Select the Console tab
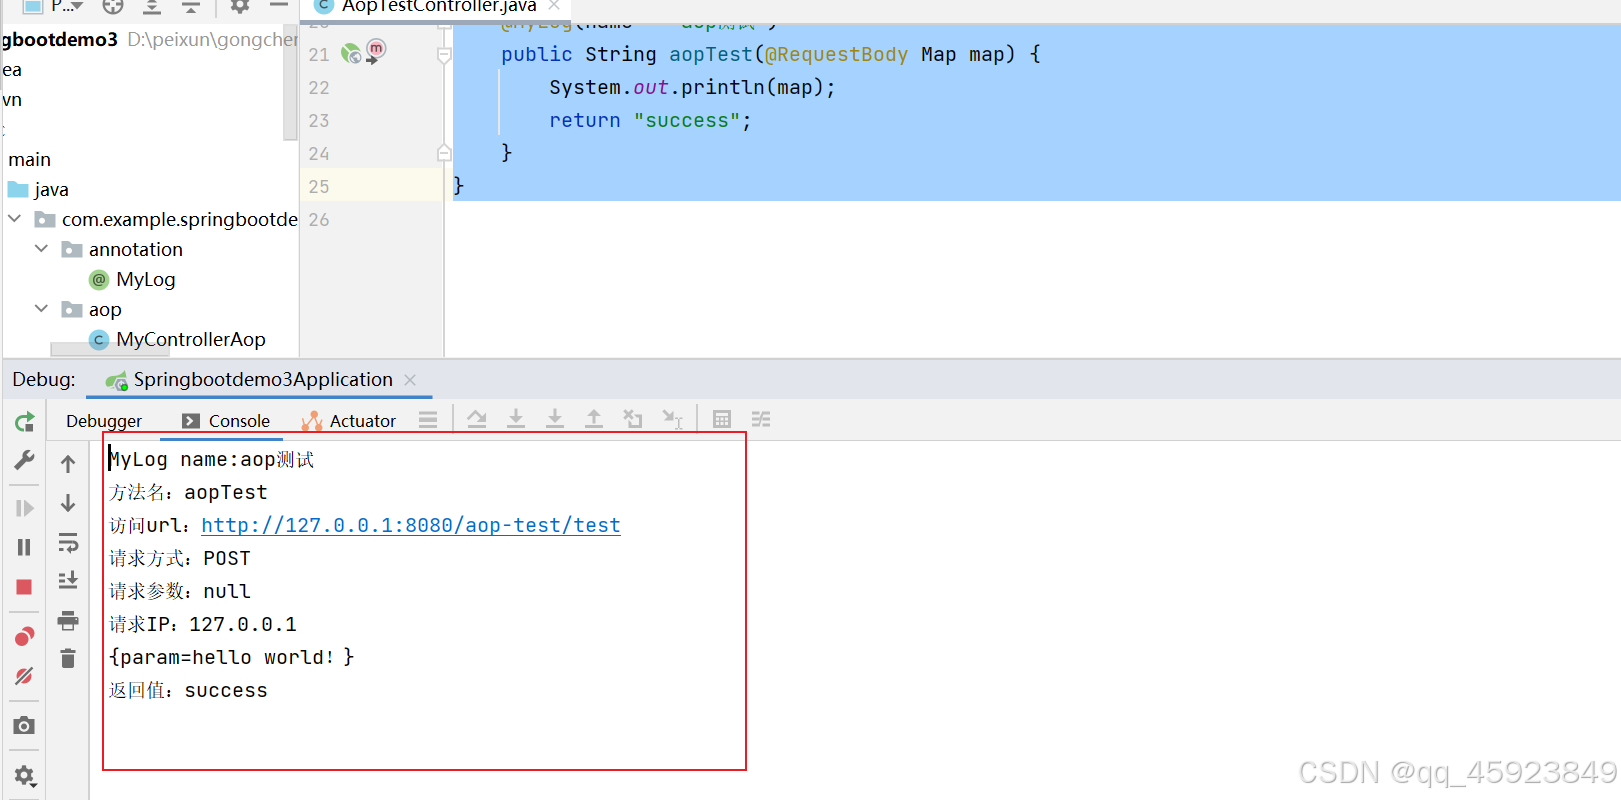 pyautogui.click(x=226, y=421)
